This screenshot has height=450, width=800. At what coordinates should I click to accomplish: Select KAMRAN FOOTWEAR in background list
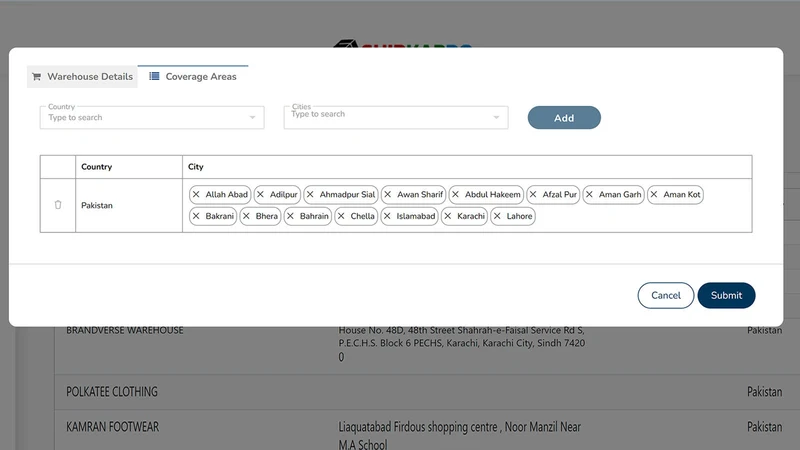pyautogui.click(x=112, y=427)
